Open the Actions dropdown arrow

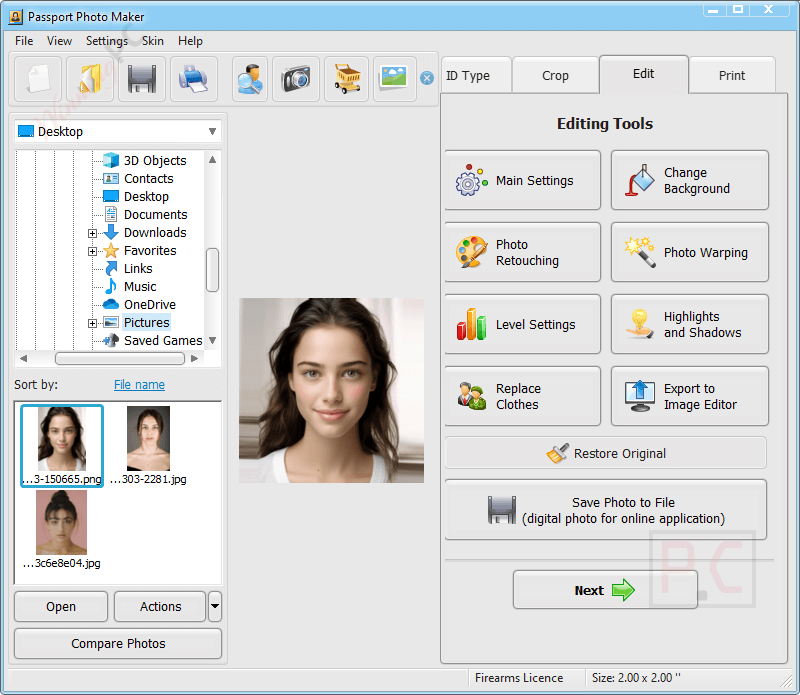[x=215, y=606]
